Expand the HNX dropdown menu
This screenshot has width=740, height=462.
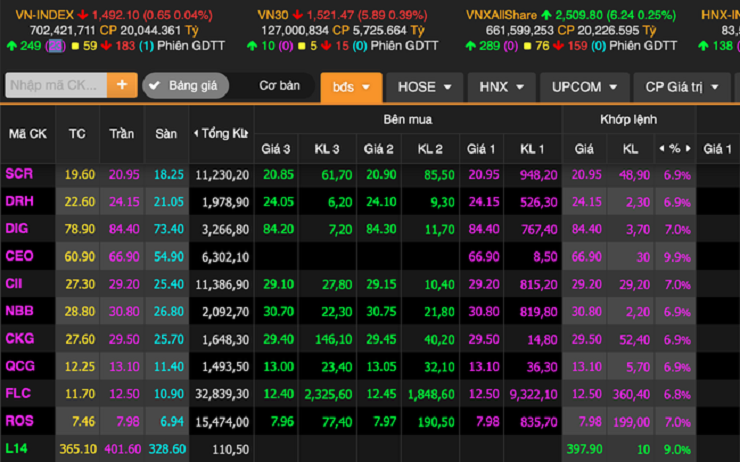pos(501,87)
